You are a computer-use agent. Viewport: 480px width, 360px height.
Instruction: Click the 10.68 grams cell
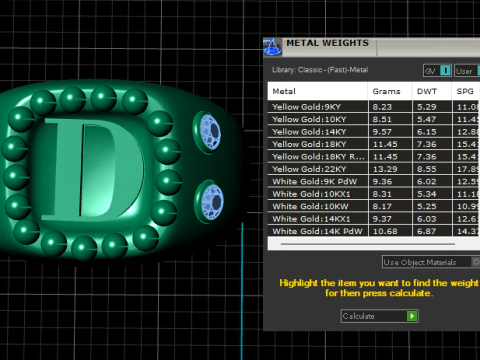[390, 231]
